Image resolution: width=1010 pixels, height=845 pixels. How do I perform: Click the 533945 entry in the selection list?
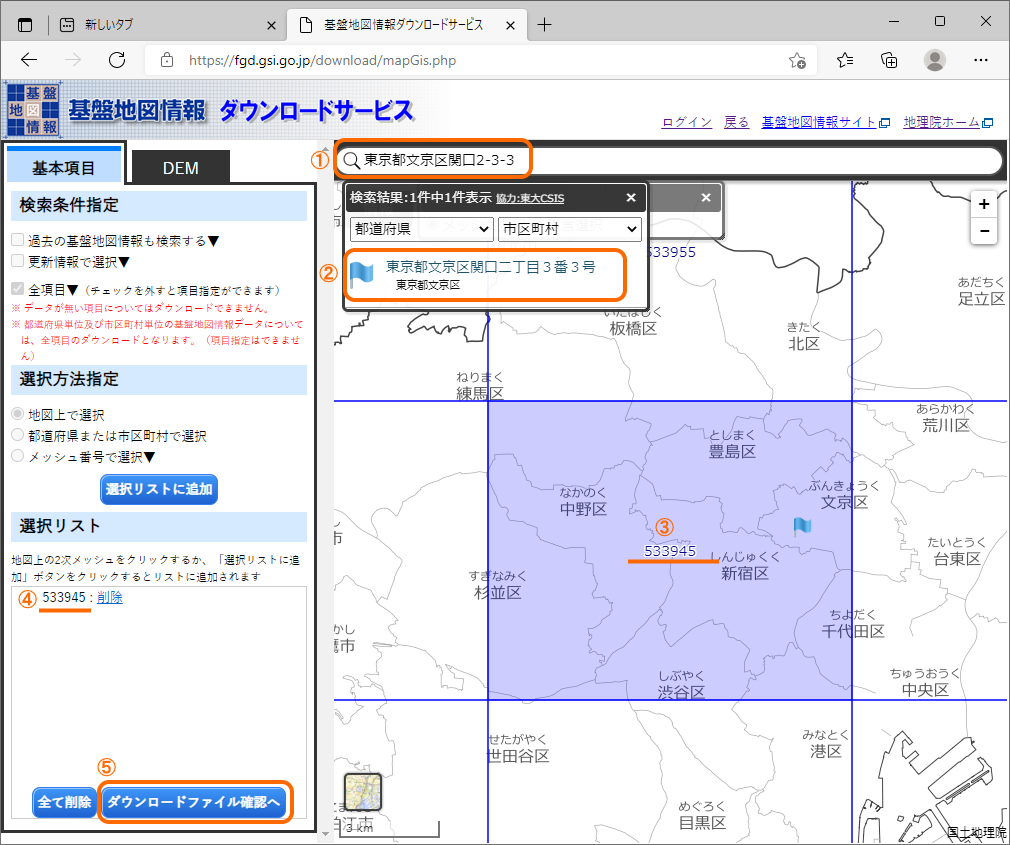point(64,598)
